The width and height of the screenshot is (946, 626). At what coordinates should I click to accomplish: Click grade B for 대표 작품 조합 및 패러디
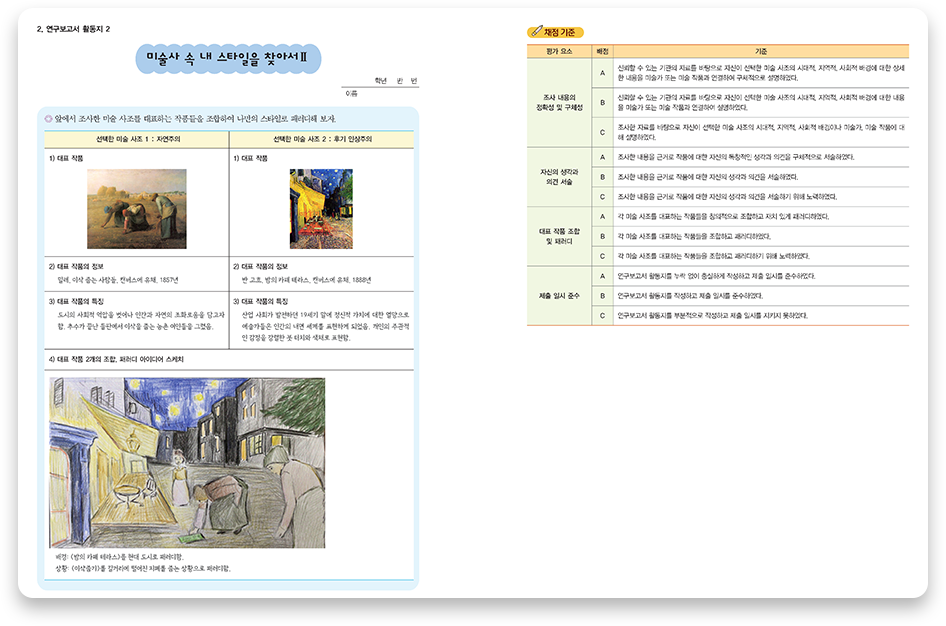[602, 236]
